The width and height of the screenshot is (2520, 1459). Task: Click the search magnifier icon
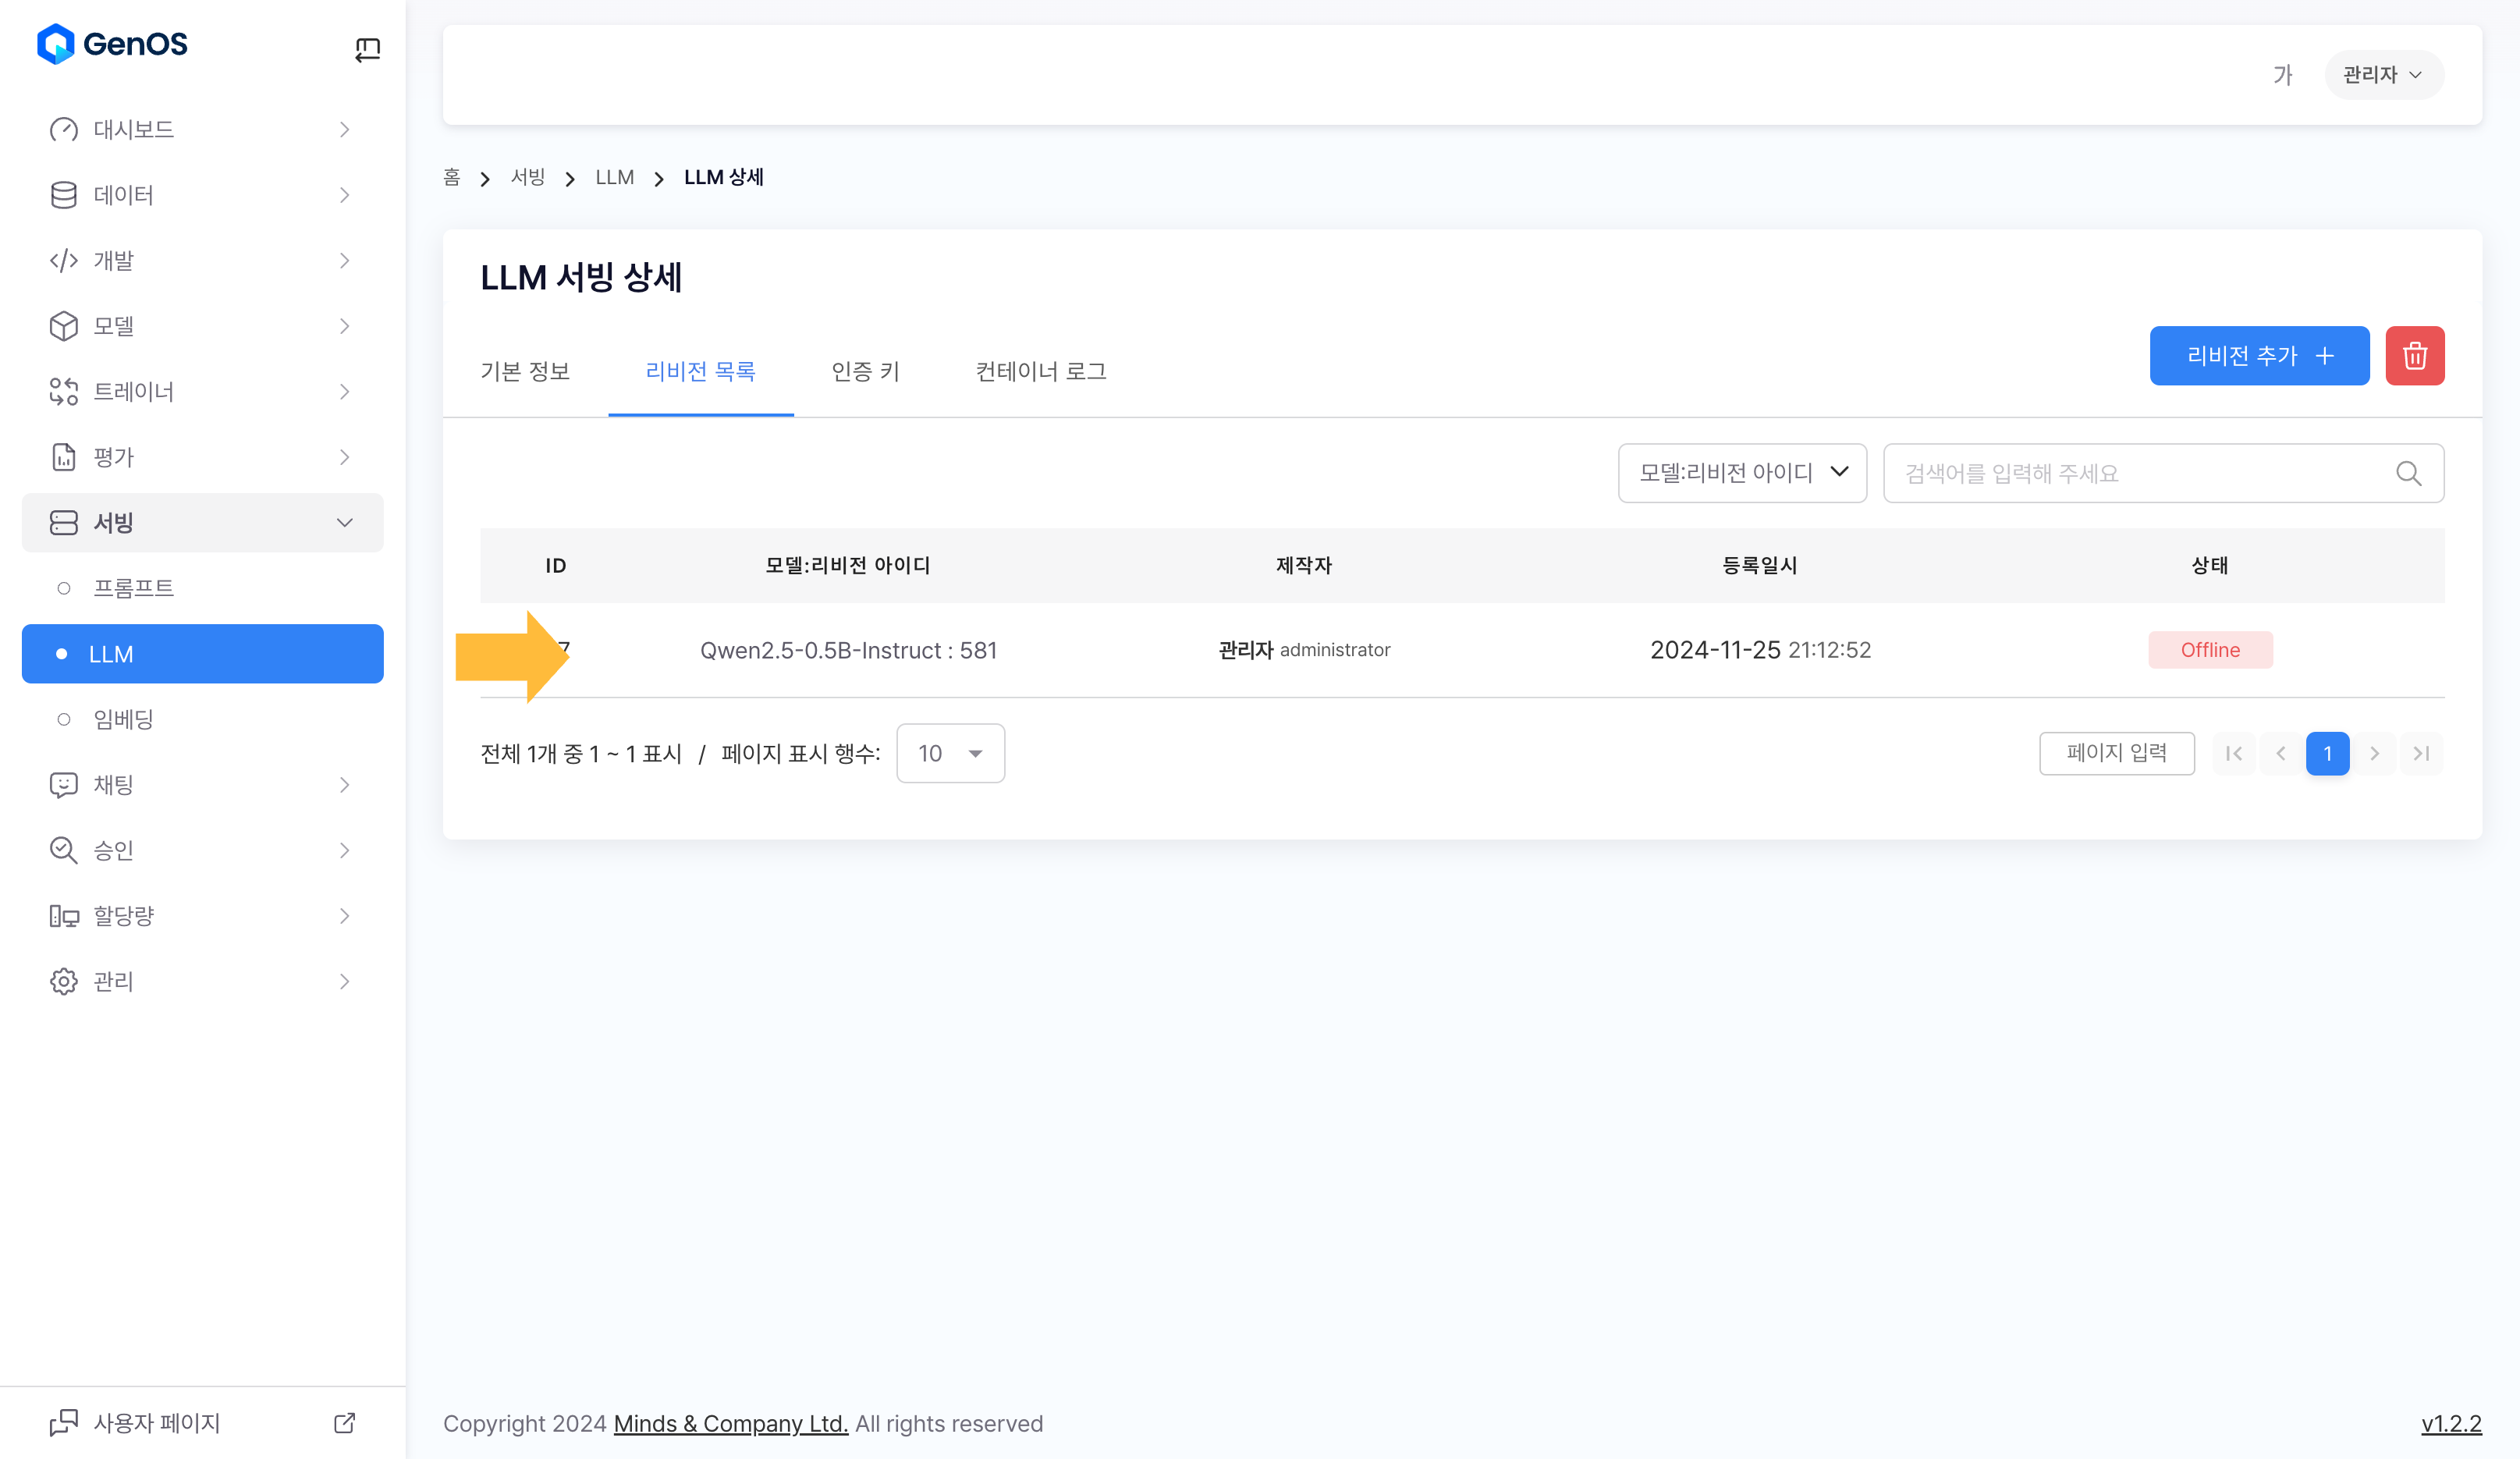2408,473
